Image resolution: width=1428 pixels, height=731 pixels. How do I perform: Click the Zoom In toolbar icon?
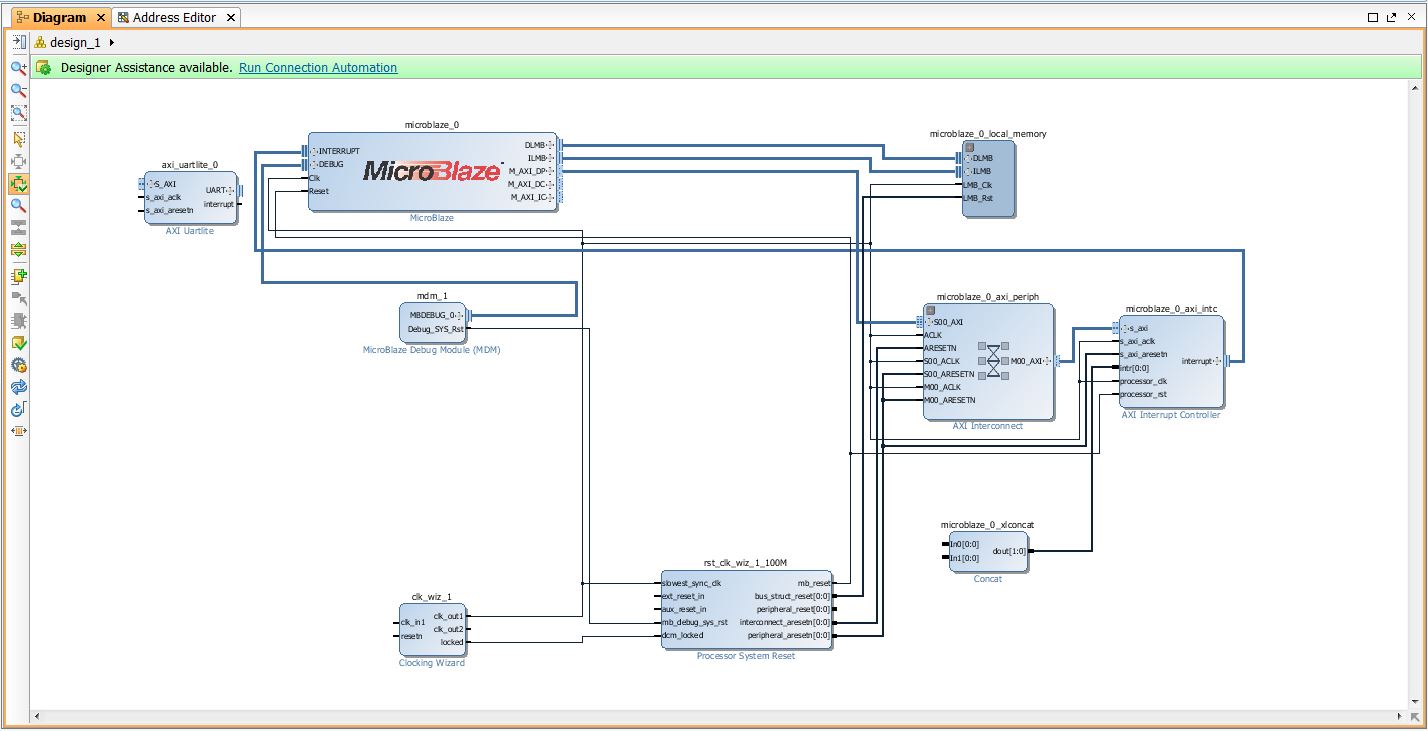[x=18, y=68]
